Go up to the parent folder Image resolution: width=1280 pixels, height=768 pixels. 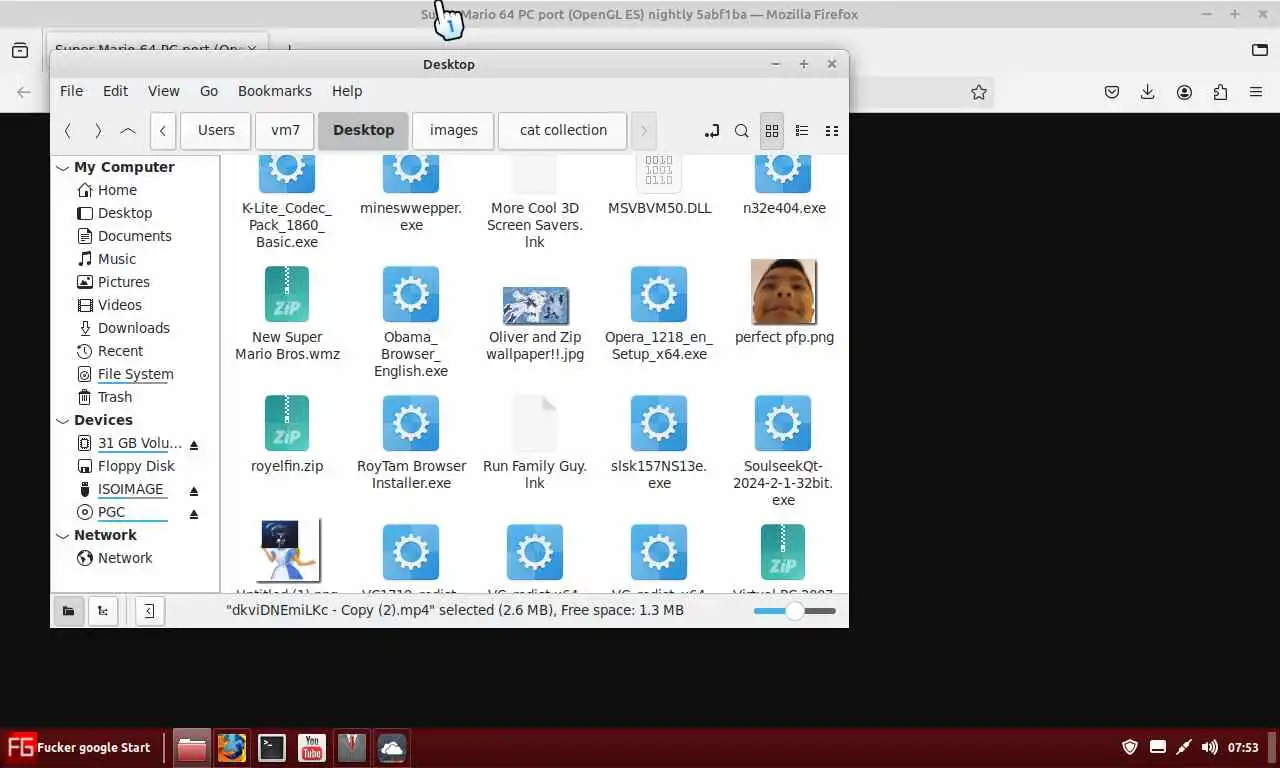click(127, 131)
